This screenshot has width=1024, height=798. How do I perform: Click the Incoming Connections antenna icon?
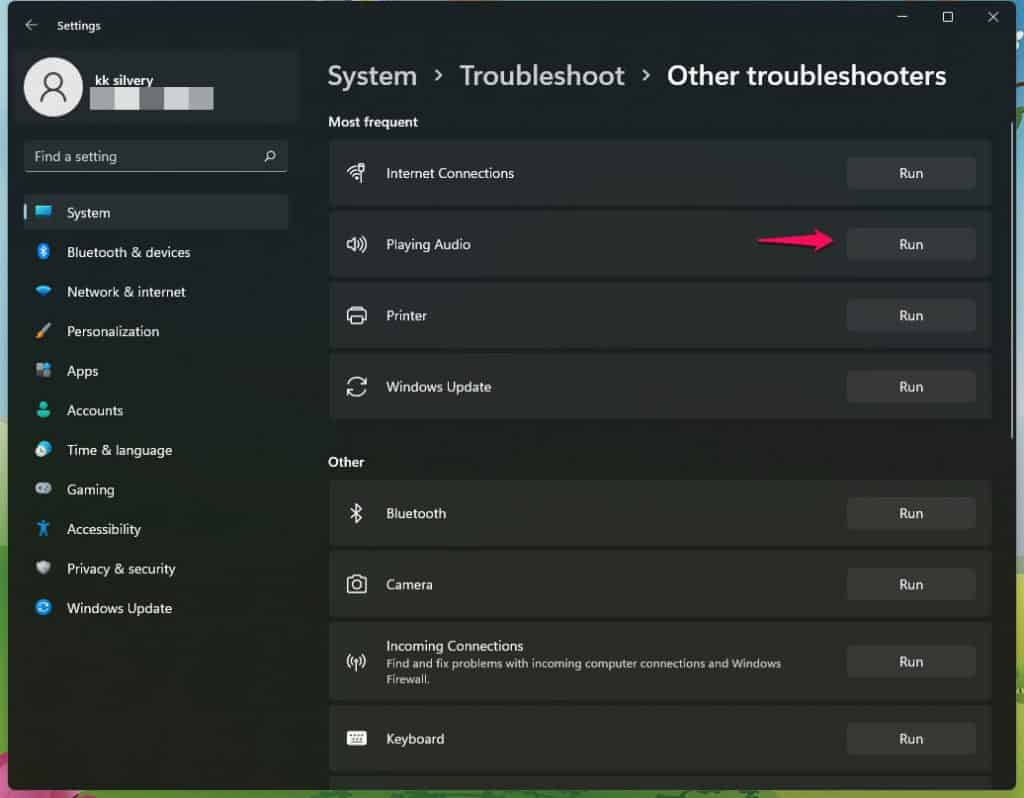(x=356, y=662)
